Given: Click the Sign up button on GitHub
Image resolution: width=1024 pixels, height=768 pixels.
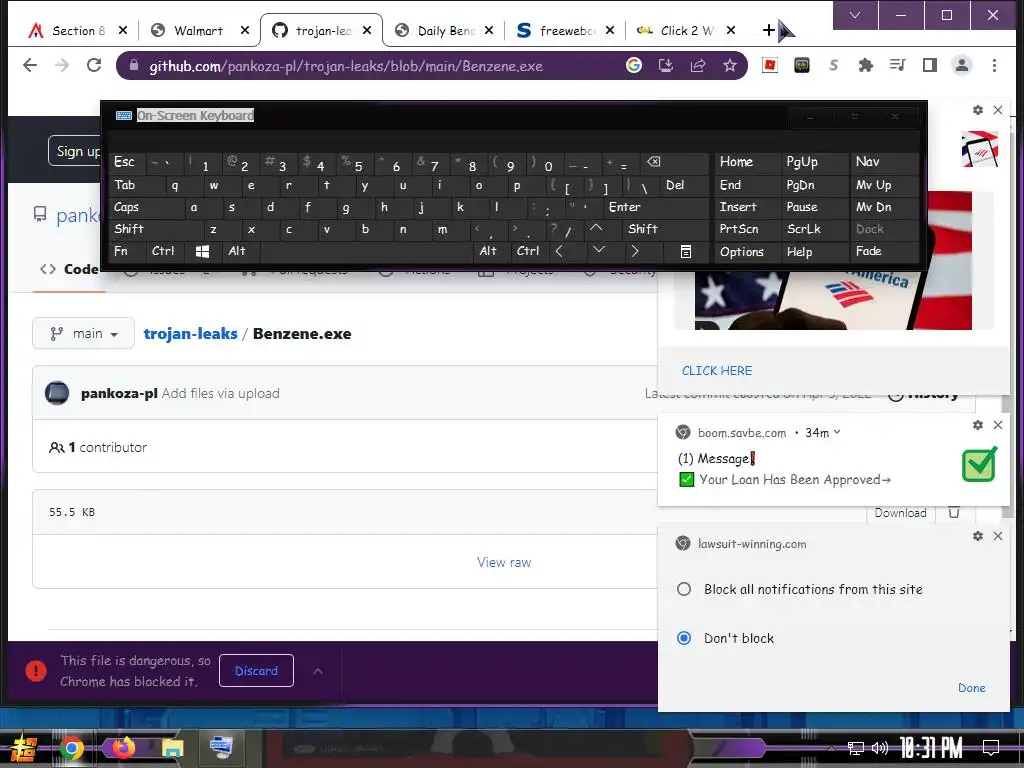Looking at the screenshot, I should pos(76,152).
